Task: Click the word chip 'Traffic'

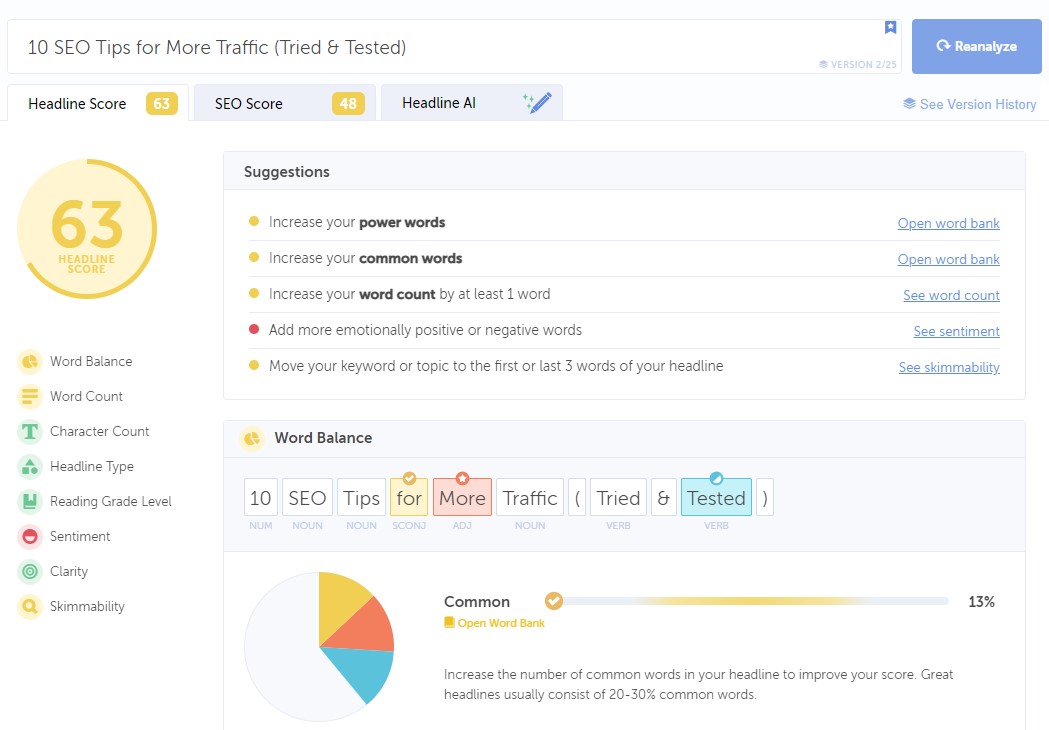Action: pos(530,497)
